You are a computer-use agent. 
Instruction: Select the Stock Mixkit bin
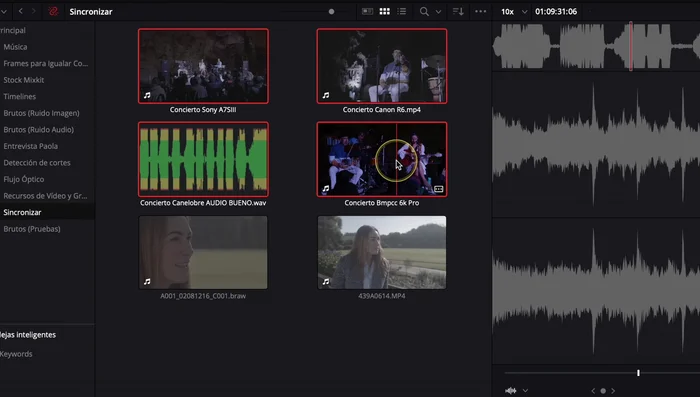pos(24,80)
